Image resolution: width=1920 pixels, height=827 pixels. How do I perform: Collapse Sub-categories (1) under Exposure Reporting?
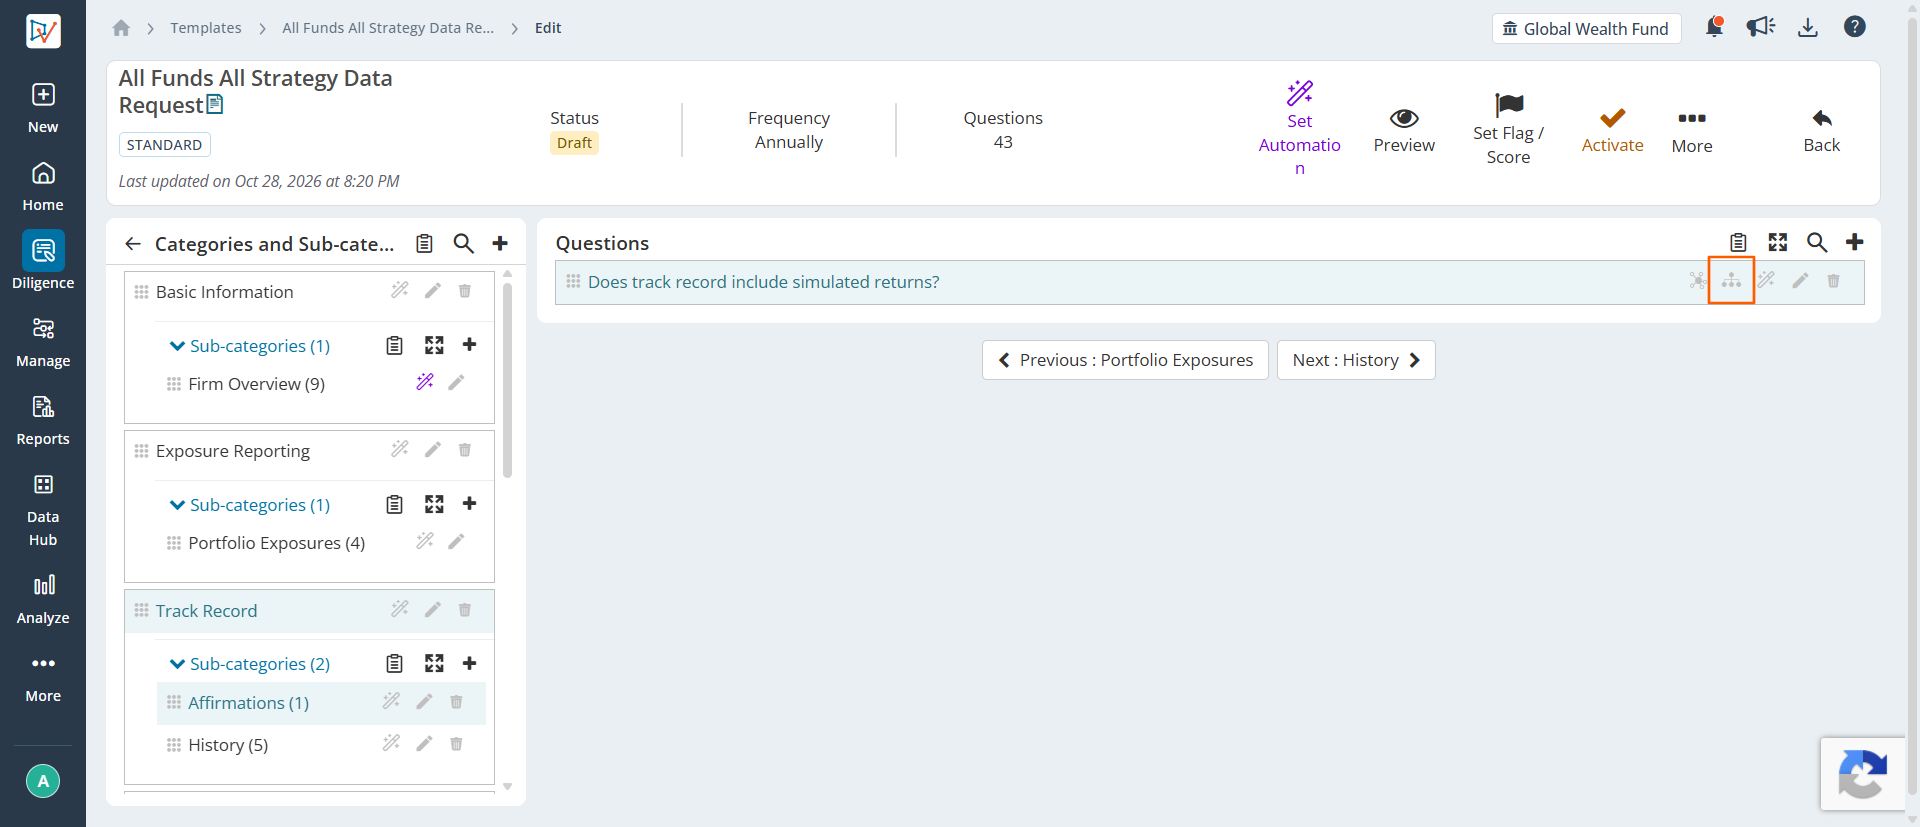click(249, 505)
